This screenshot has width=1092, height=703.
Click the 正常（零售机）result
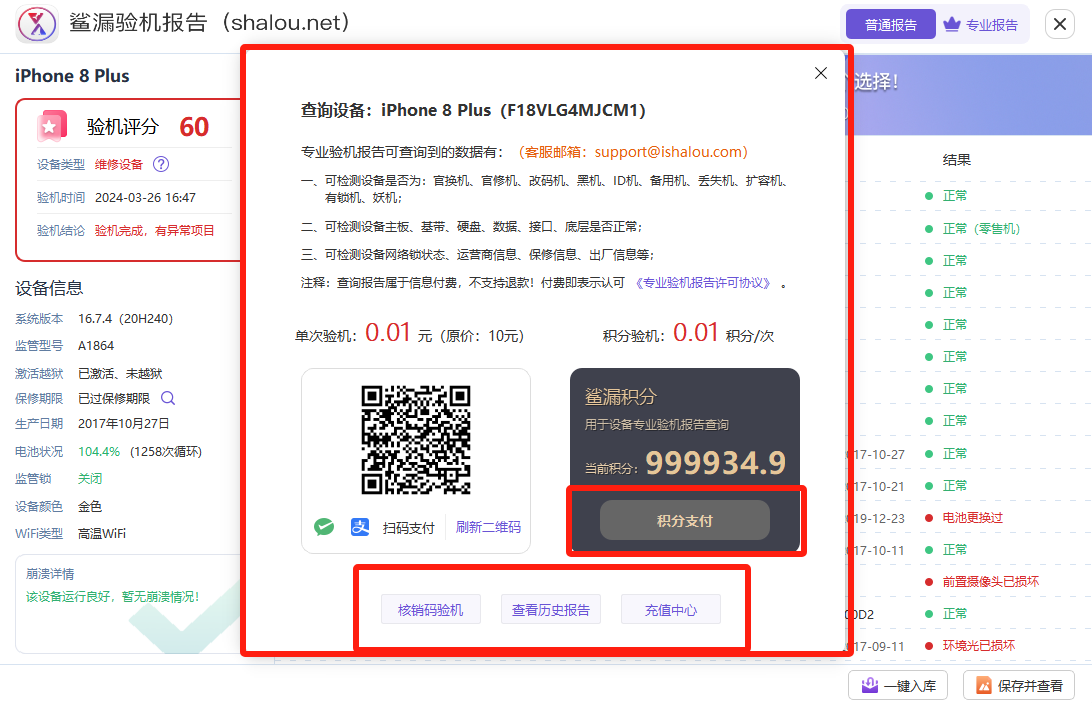tap(981, 229)
